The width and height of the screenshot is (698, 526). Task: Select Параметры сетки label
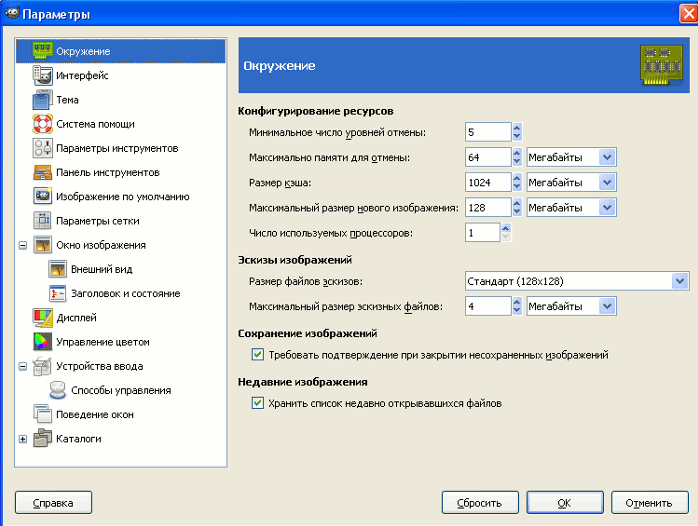point(98,221)
